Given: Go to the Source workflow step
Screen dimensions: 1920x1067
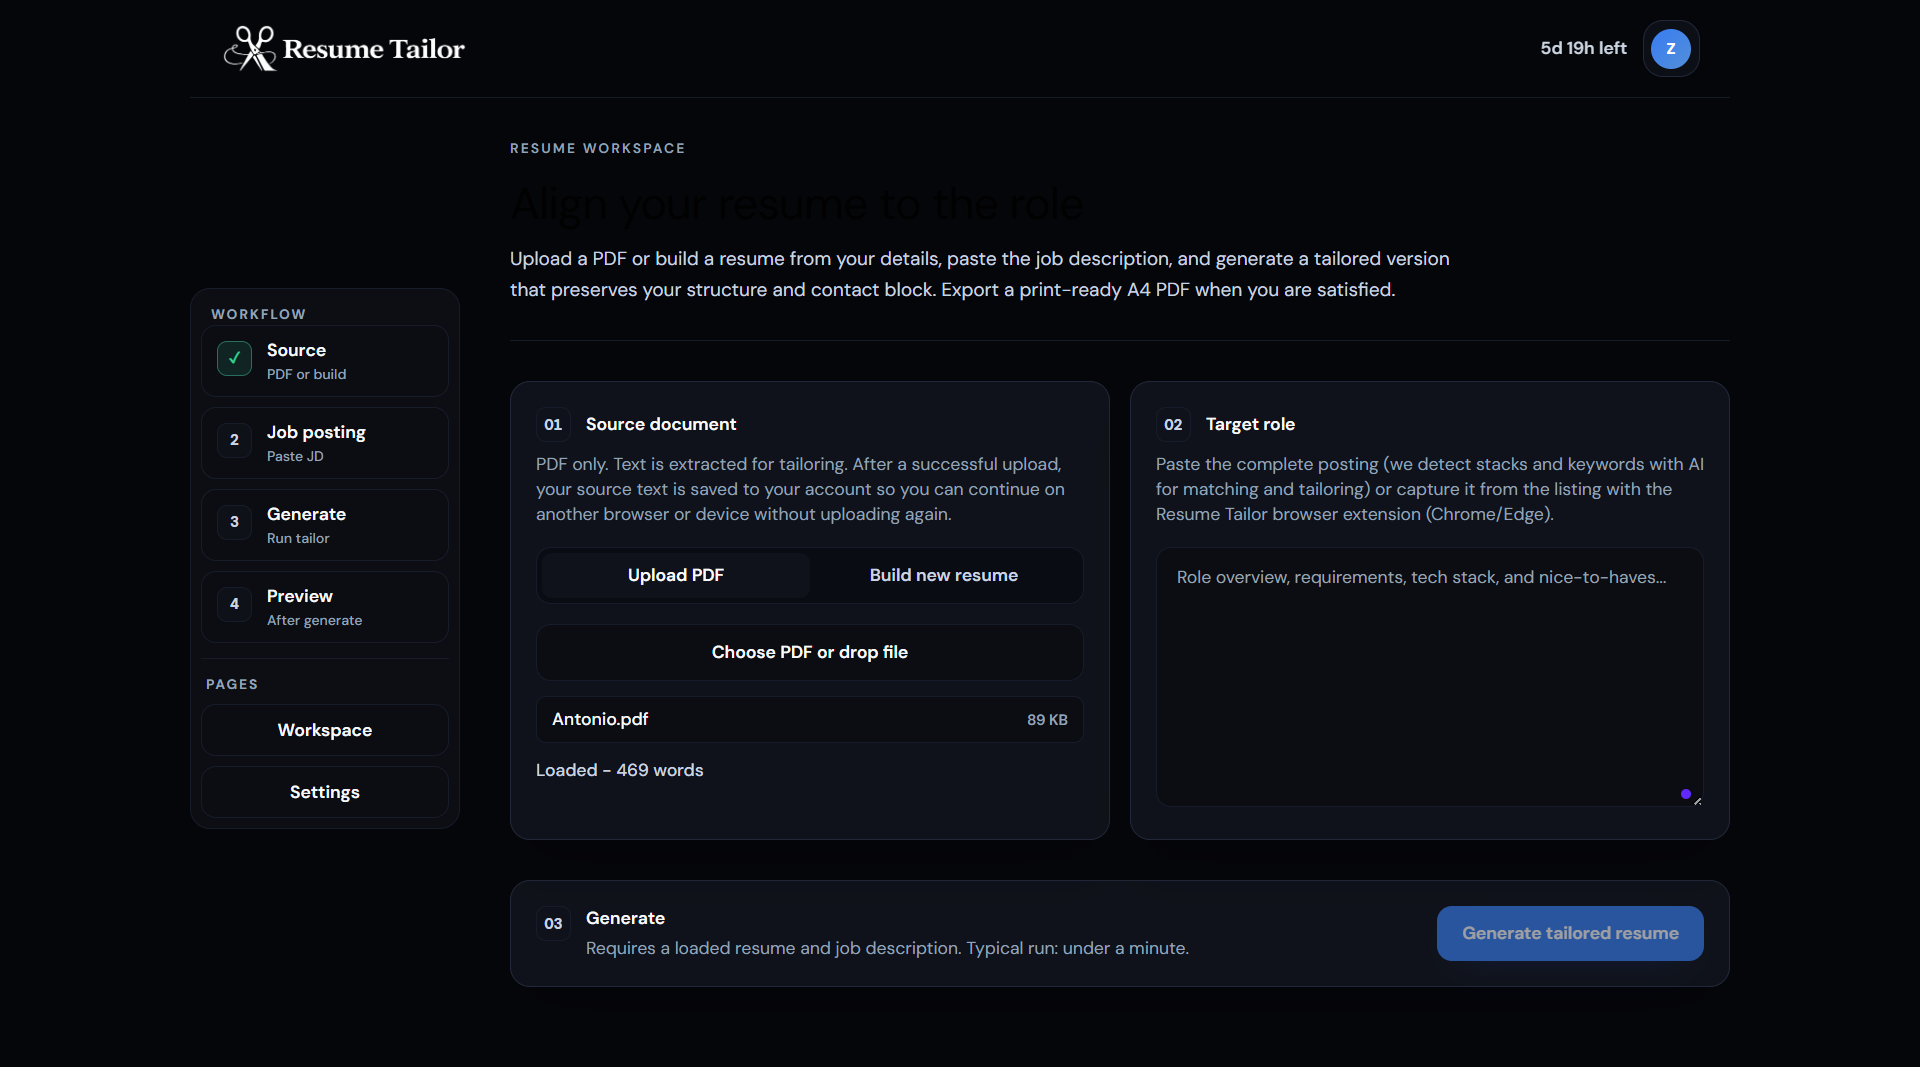Looking at the screenshot, I should pyautogui.click(x=325, y=361).
